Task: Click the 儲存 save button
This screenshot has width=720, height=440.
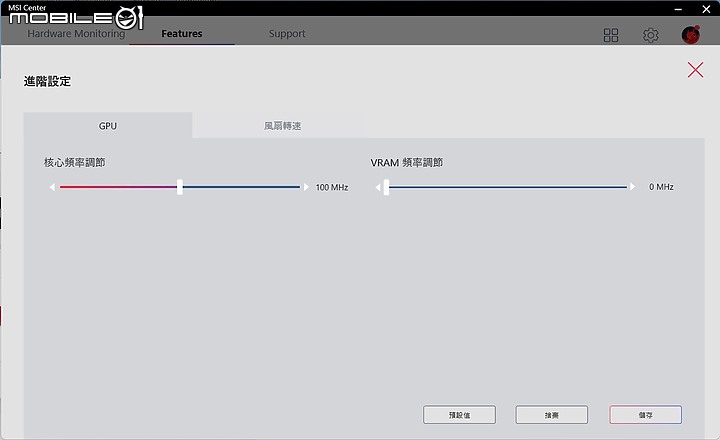Action: (645, 415)
